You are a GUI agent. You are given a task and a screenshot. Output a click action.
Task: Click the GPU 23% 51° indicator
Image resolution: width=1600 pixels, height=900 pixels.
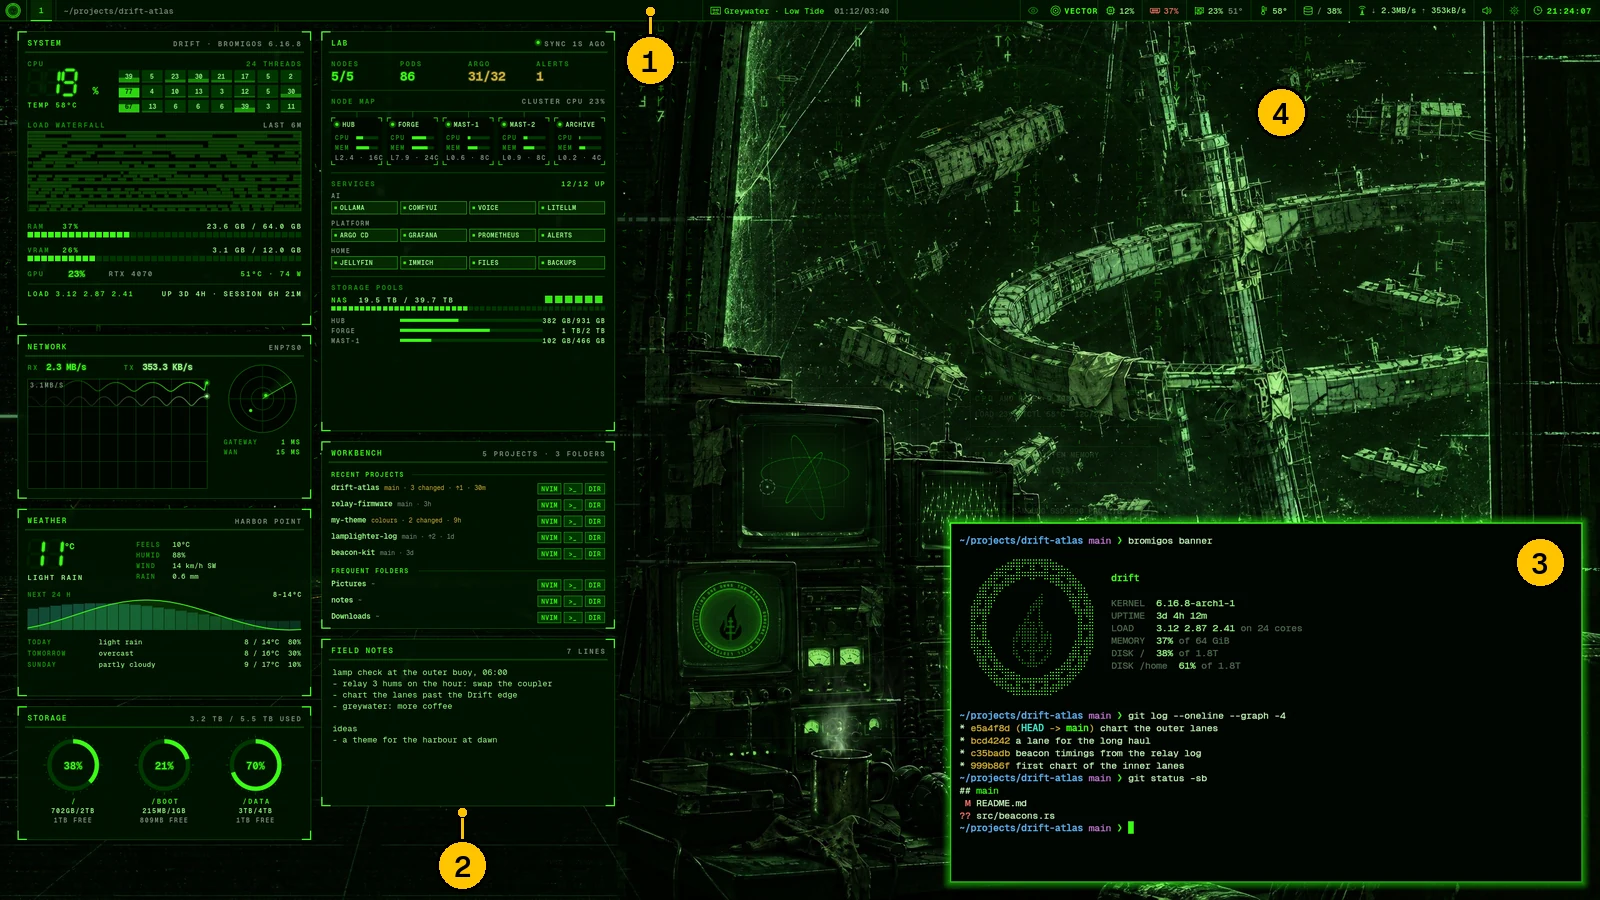(1218, 11)
